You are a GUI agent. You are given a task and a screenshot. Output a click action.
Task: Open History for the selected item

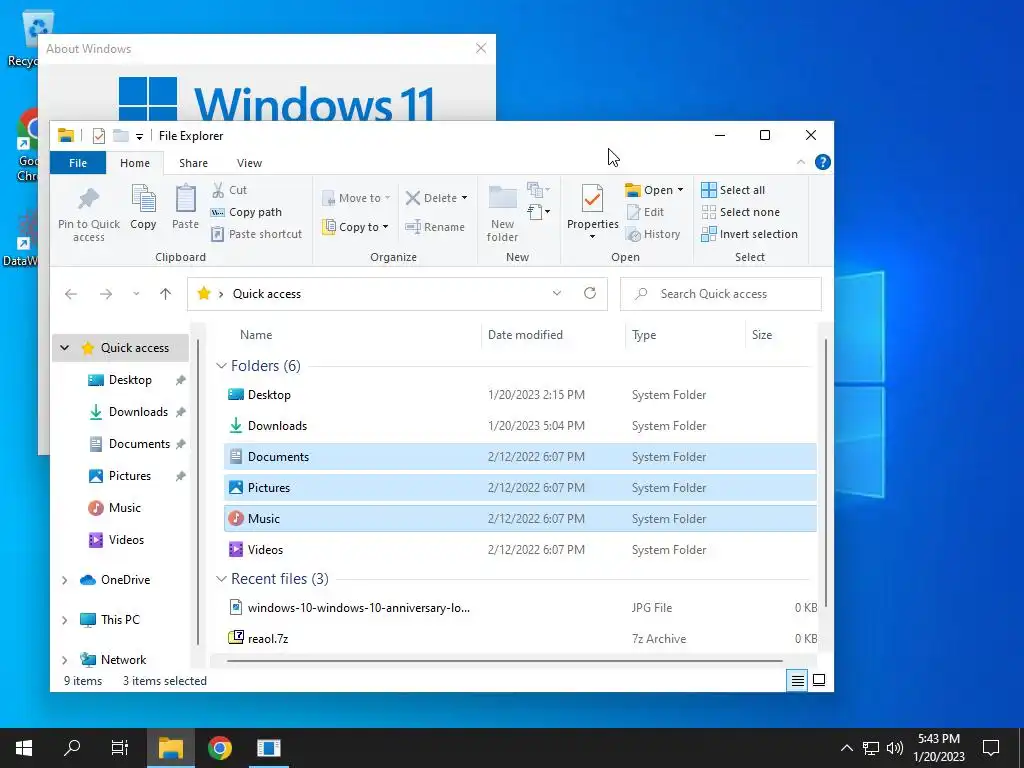click(652, 234)
